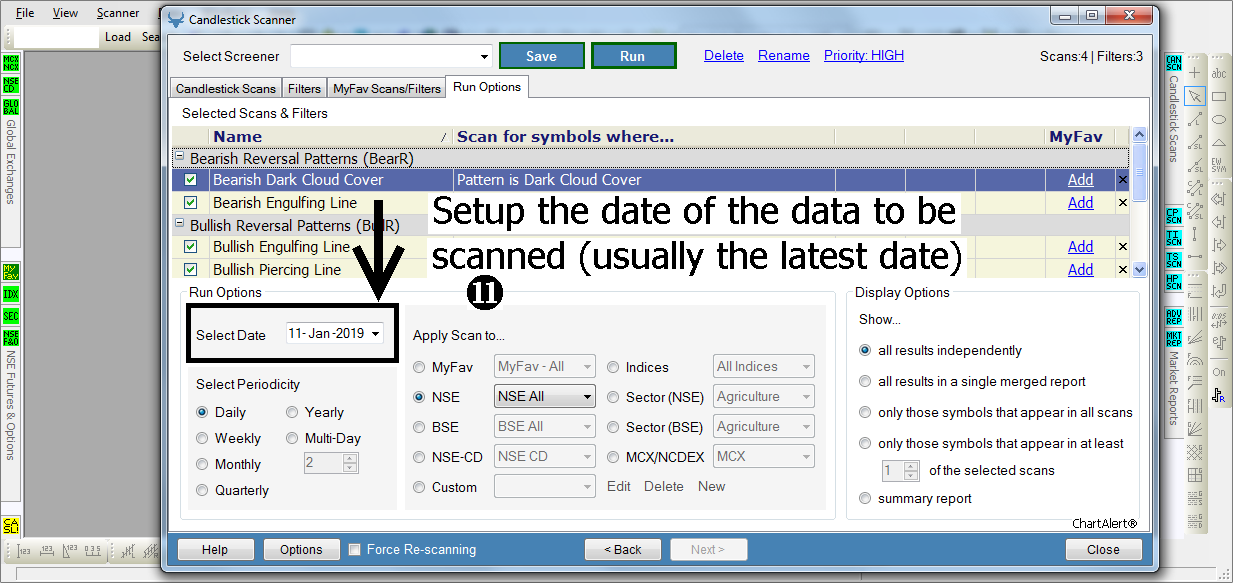Remove the Bullish Piercing Line scan row
Screen dimensions: 1233x583
(x=1122, y=270)
